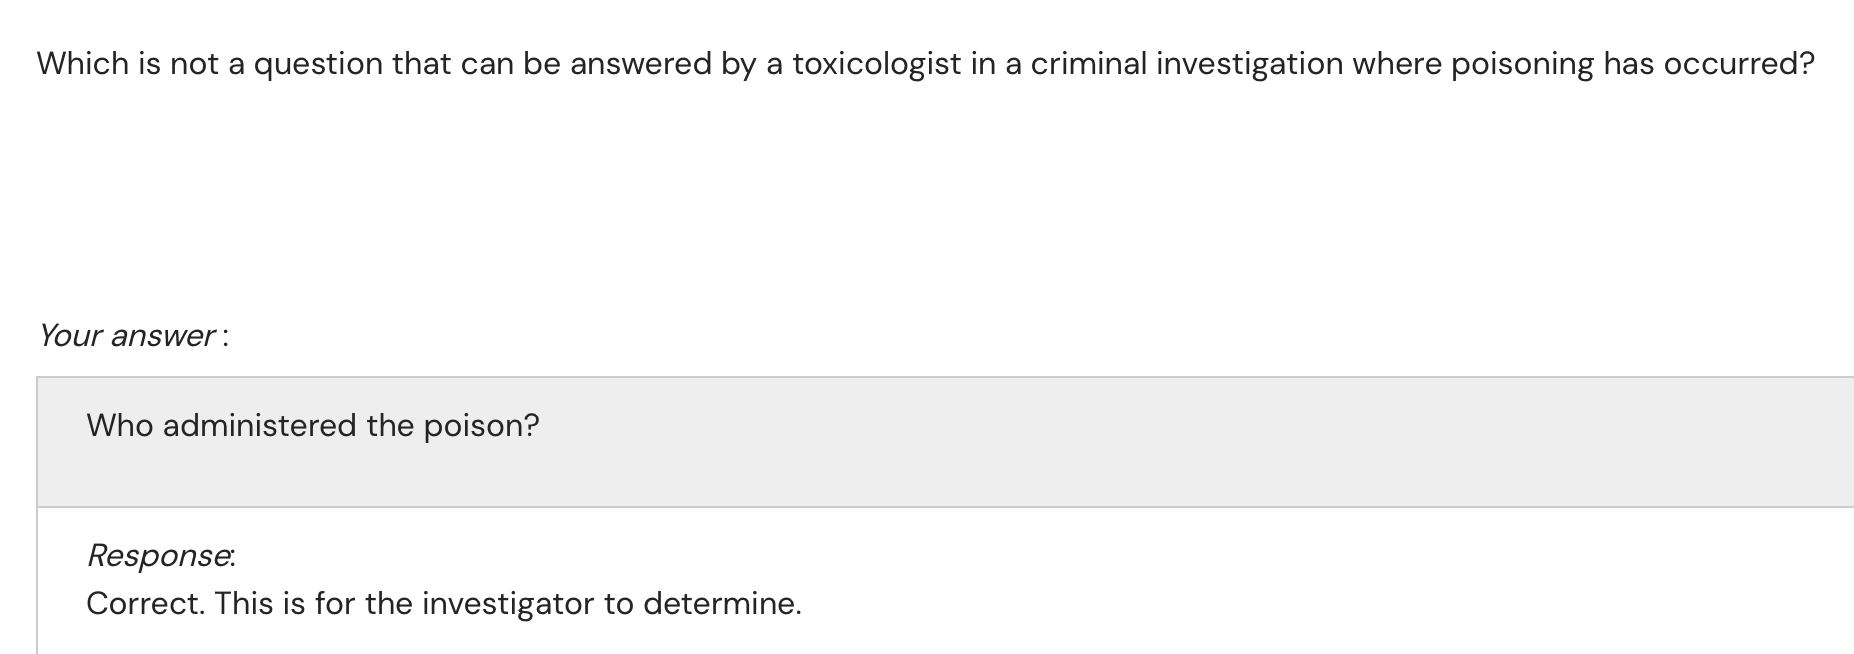The image size is (1854, 654).
Task: Click the word 'Who' in the answer box
Action: point(120,426)
